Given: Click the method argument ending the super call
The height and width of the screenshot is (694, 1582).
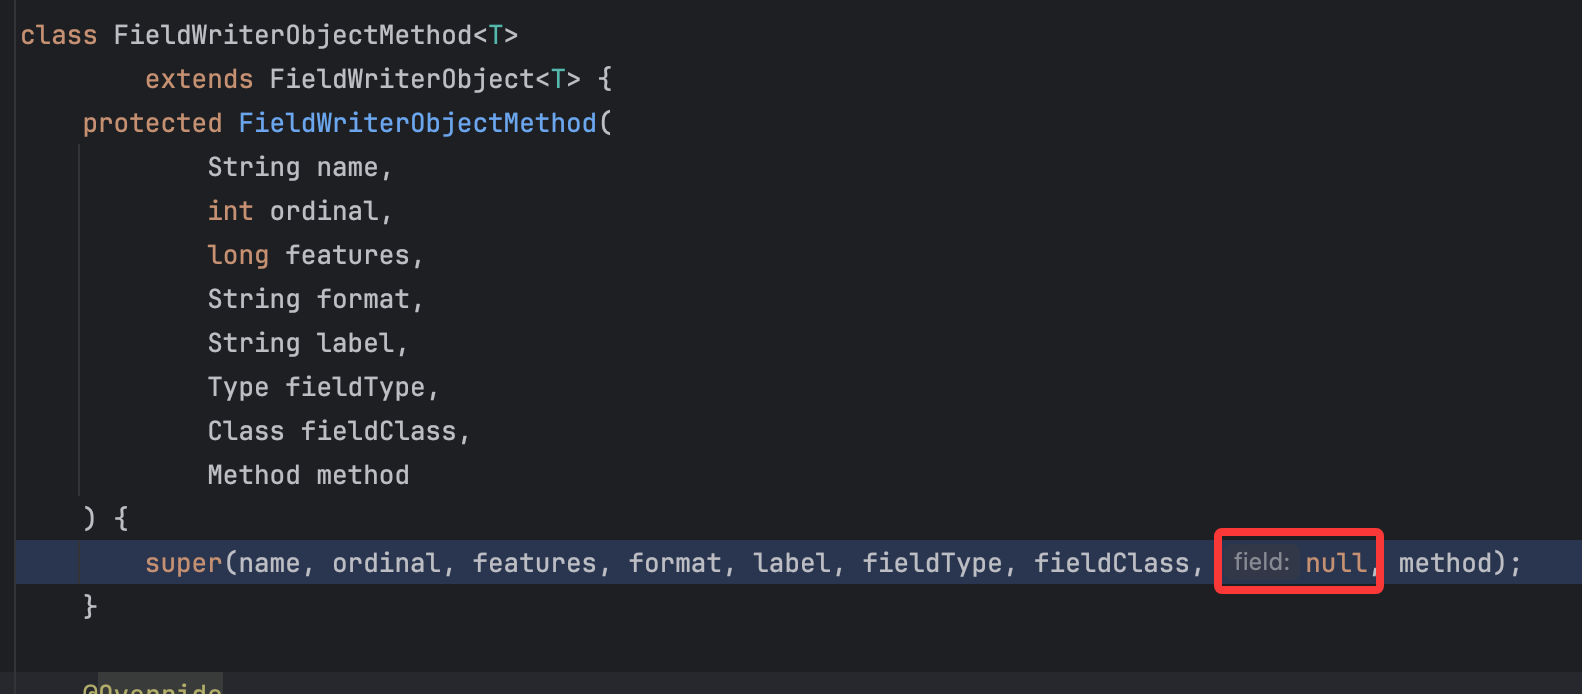Looking at the screenshot, I should point(1444,563).
